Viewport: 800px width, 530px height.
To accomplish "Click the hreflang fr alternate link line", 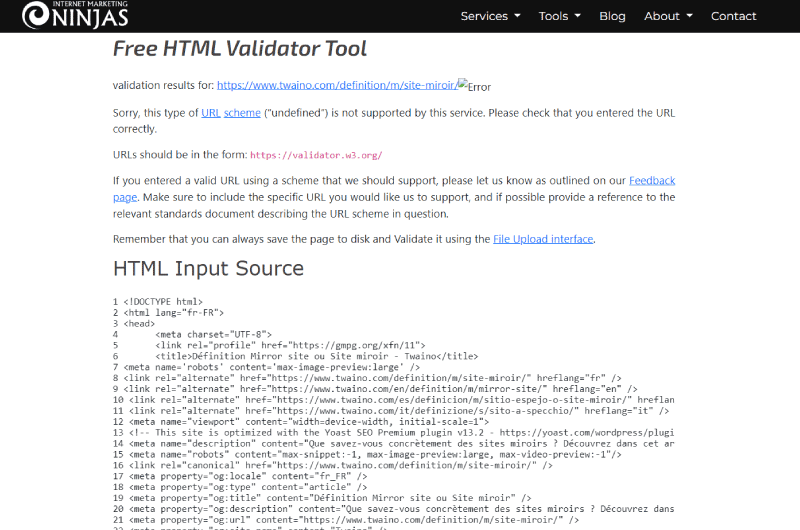I will [367, 378].
